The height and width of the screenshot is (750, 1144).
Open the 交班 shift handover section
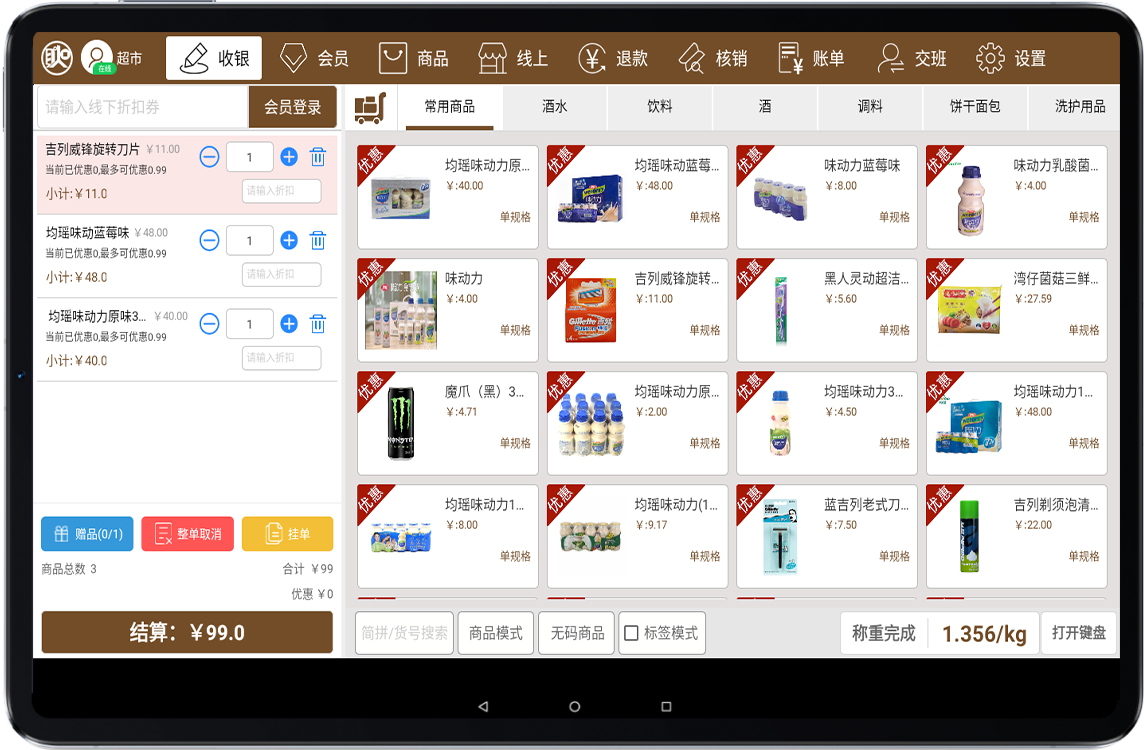[912, 58]
